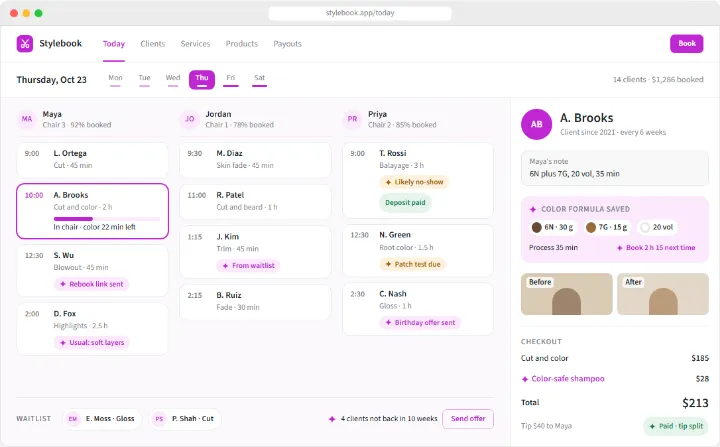Click the Deposit paid badge
Image resolution: width=720 pixels, height=447 pixels.
405,203
